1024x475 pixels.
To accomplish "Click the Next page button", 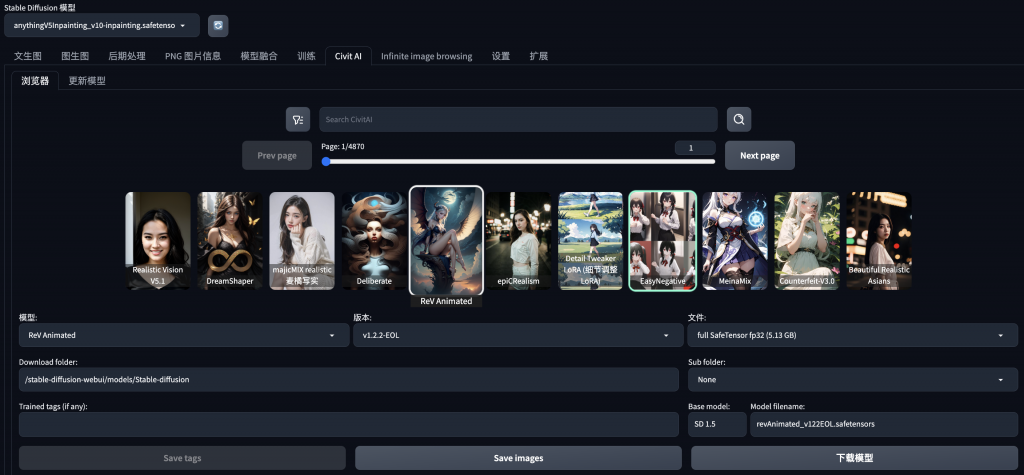I will (760, 156).
